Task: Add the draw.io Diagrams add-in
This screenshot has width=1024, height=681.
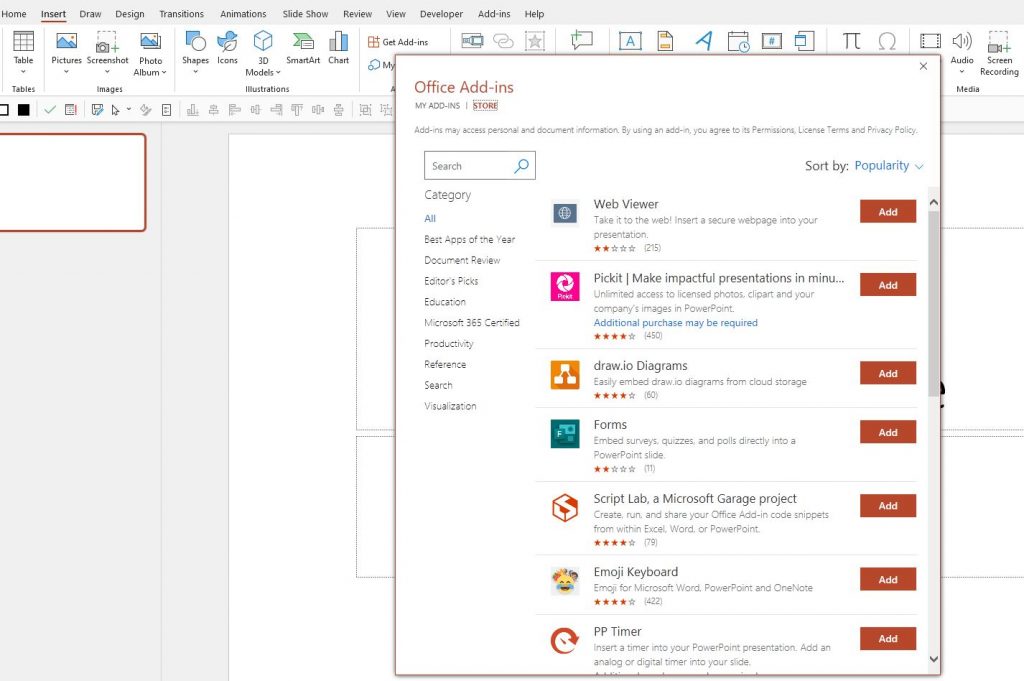Action: click(x=888, y=373)
